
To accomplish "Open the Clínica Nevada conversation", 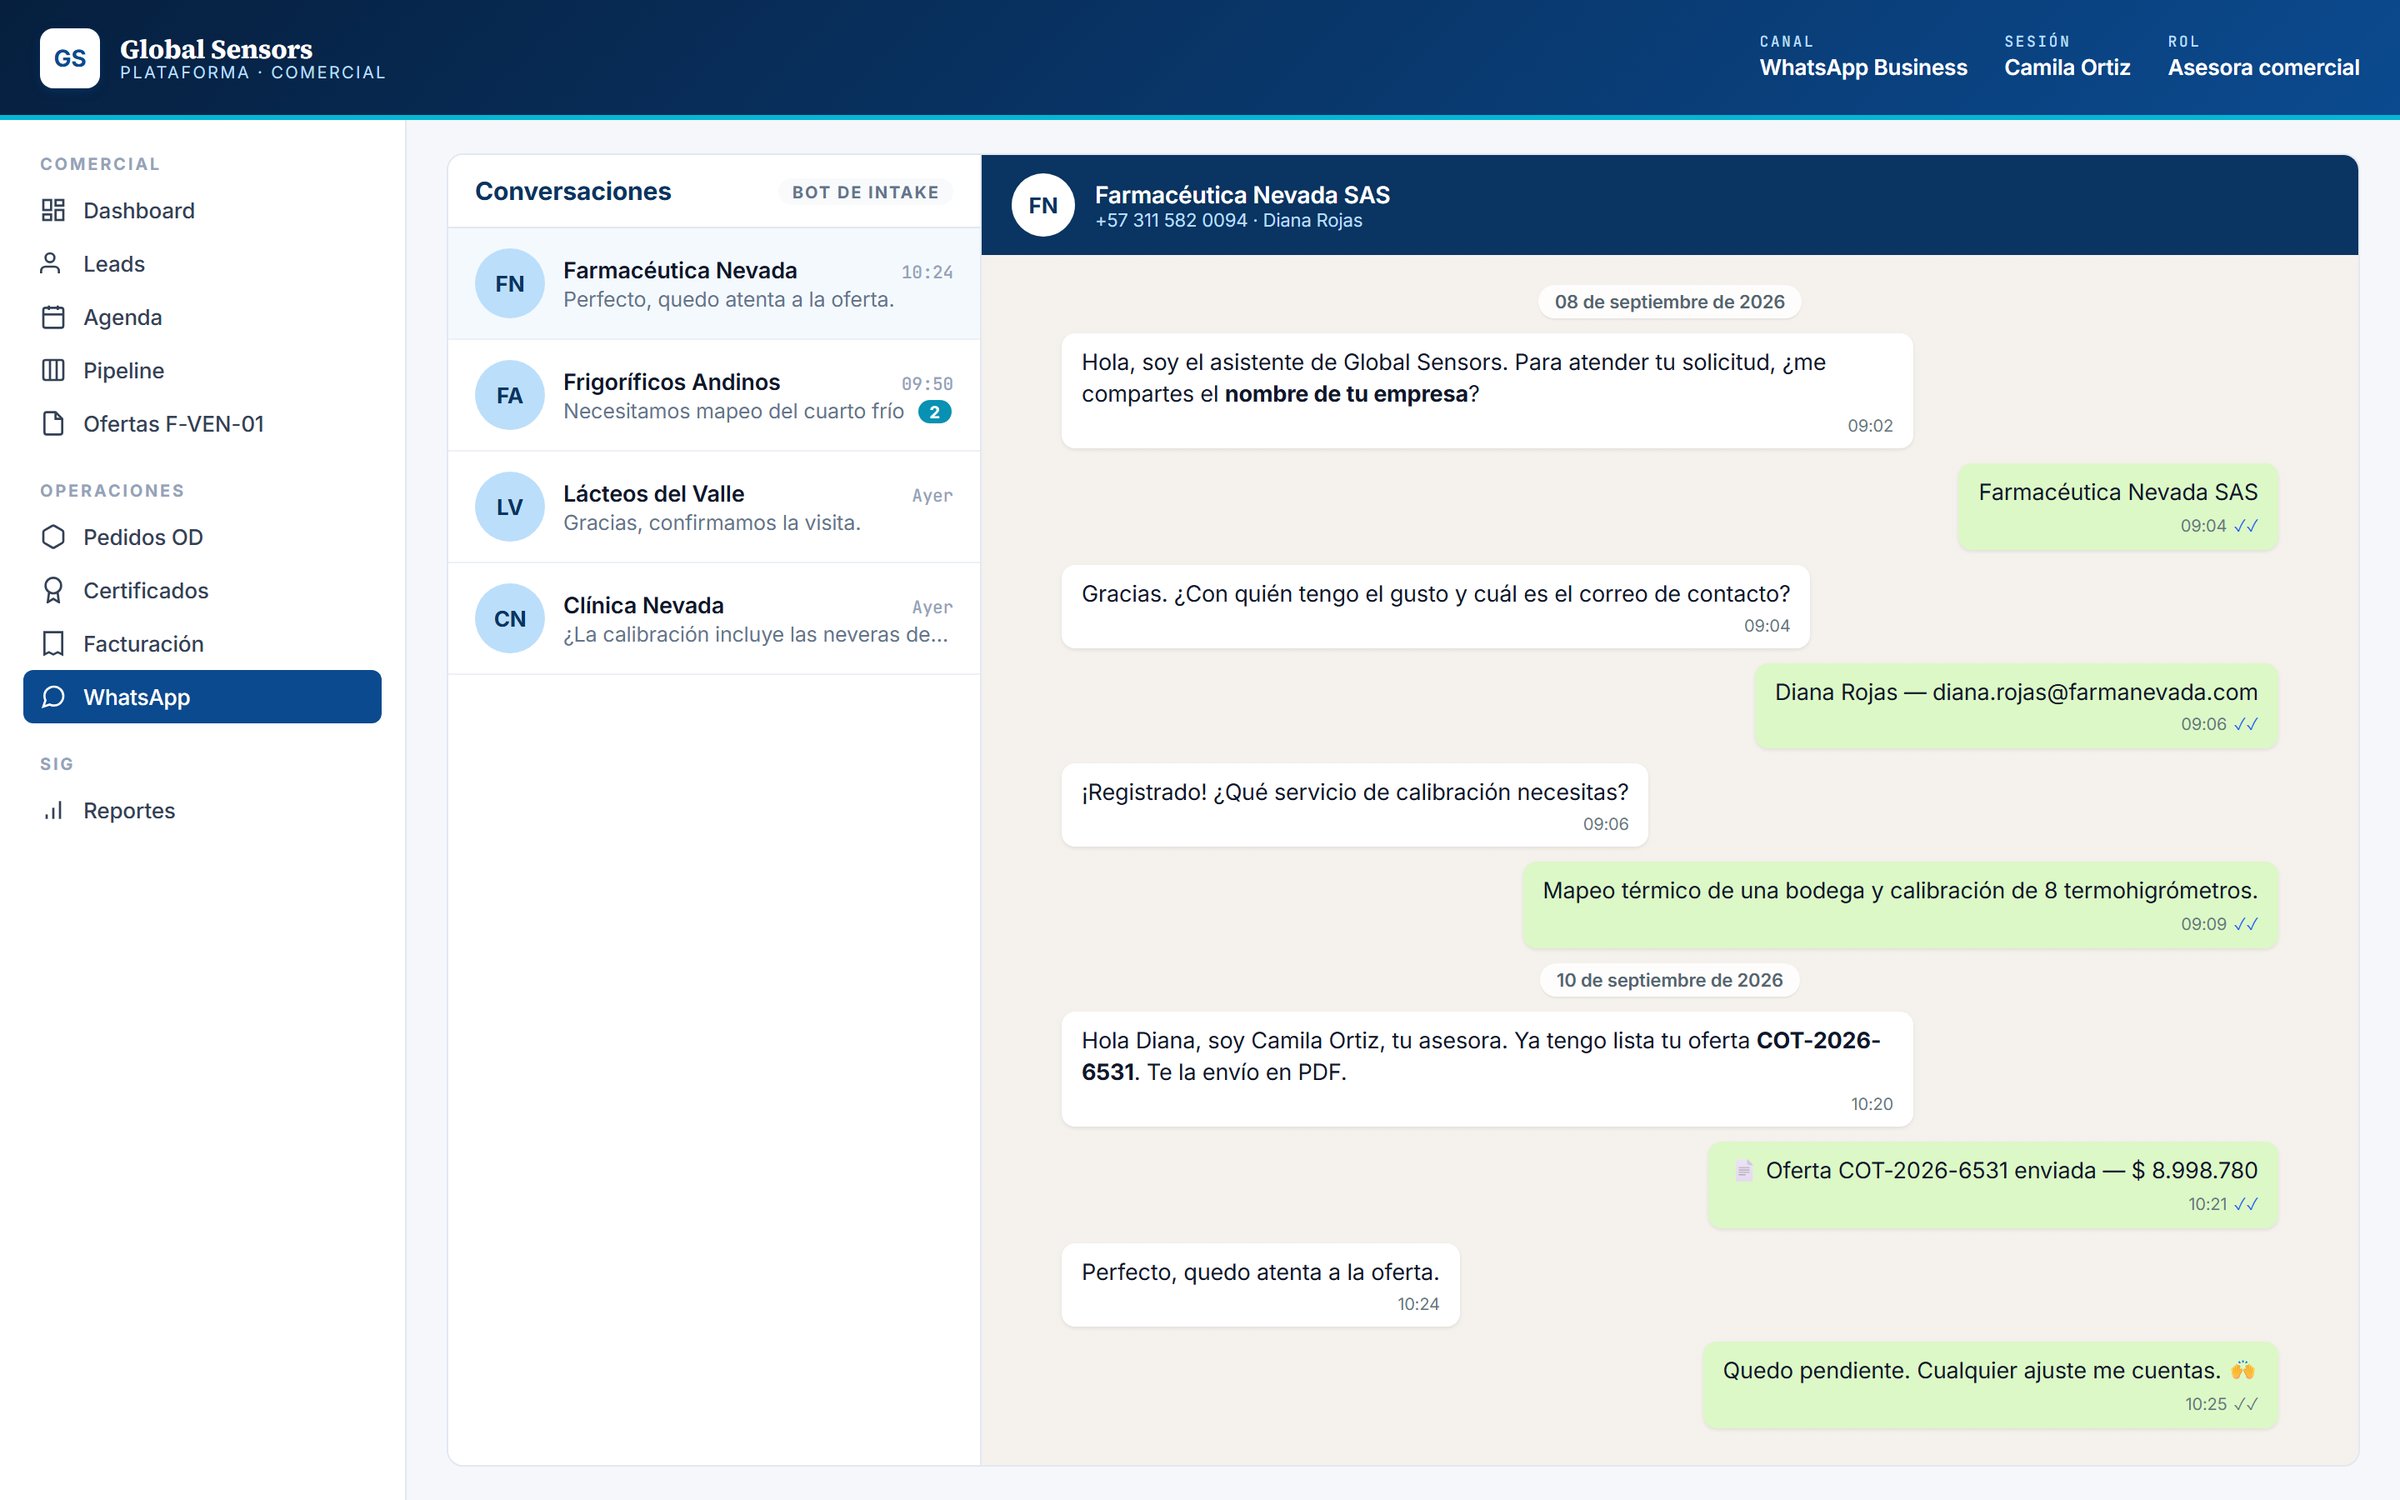I will click(714, 618).
